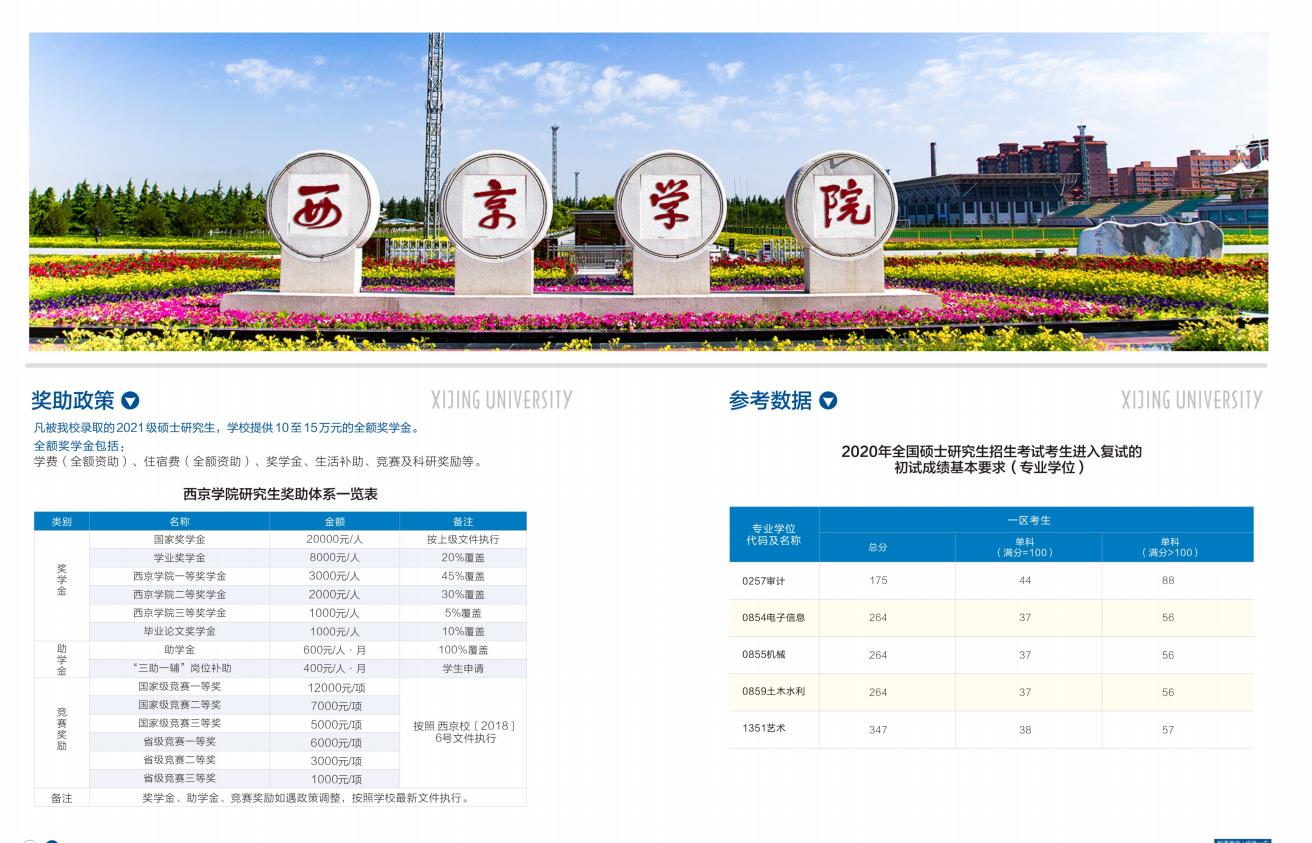
Task: Click the 按上级文件执行 remark cell
Action: click(463, 539)
